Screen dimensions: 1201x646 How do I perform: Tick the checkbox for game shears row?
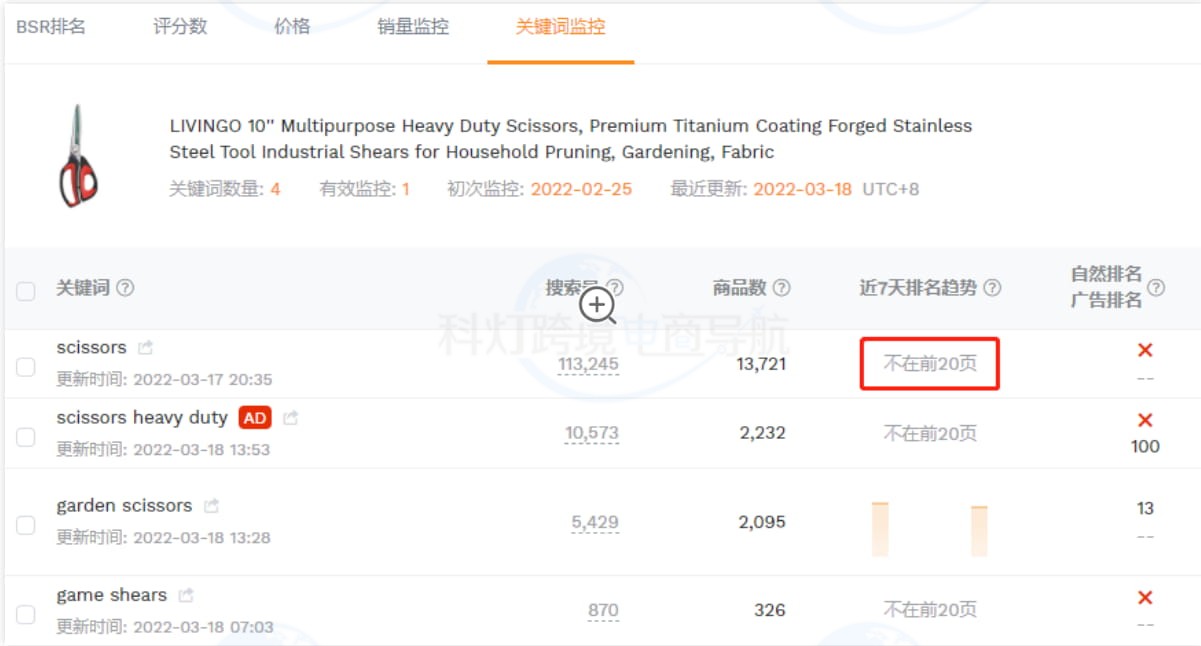(26, 614)
